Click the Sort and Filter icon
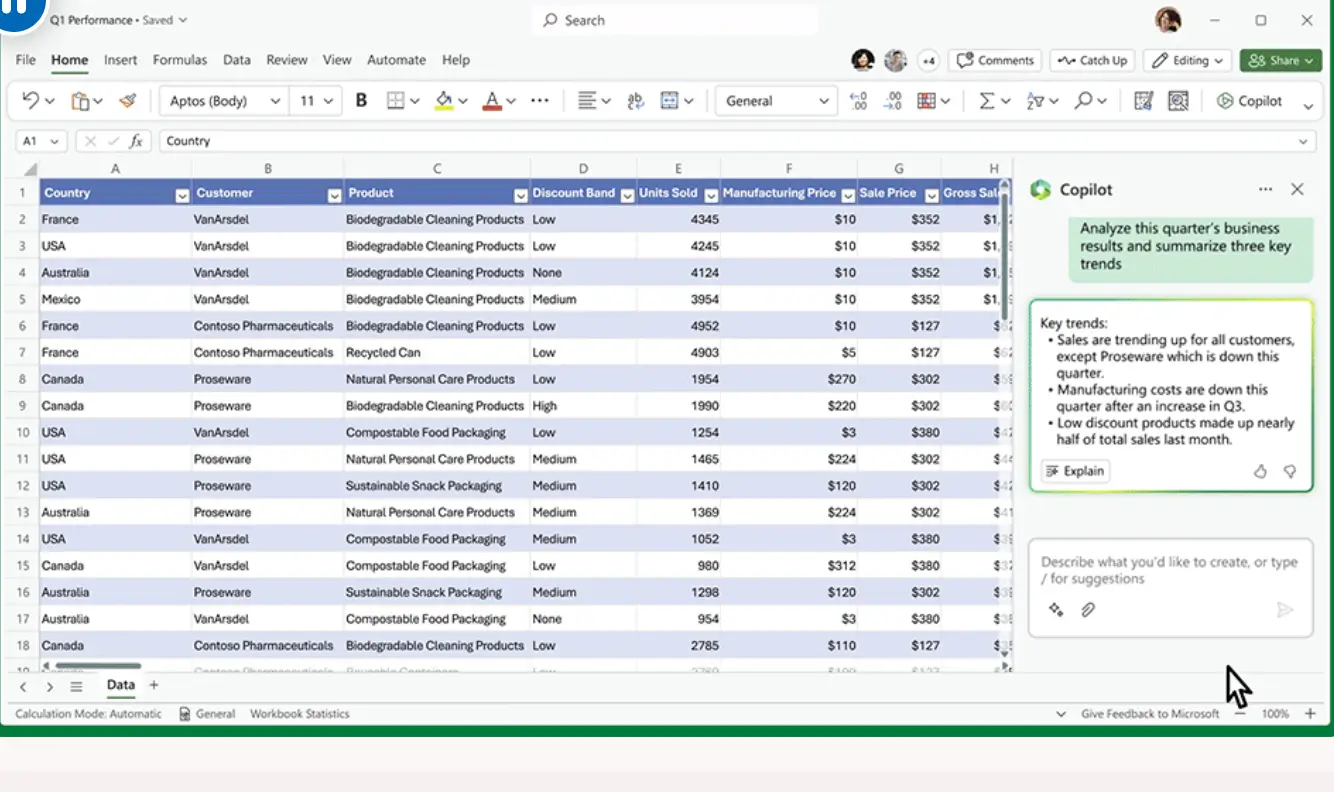1334x792 pixels. pos(1035,101)
